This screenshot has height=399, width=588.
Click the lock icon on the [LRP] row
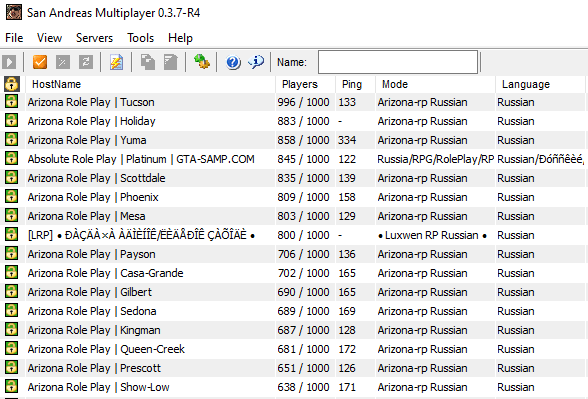coord(12,234)
